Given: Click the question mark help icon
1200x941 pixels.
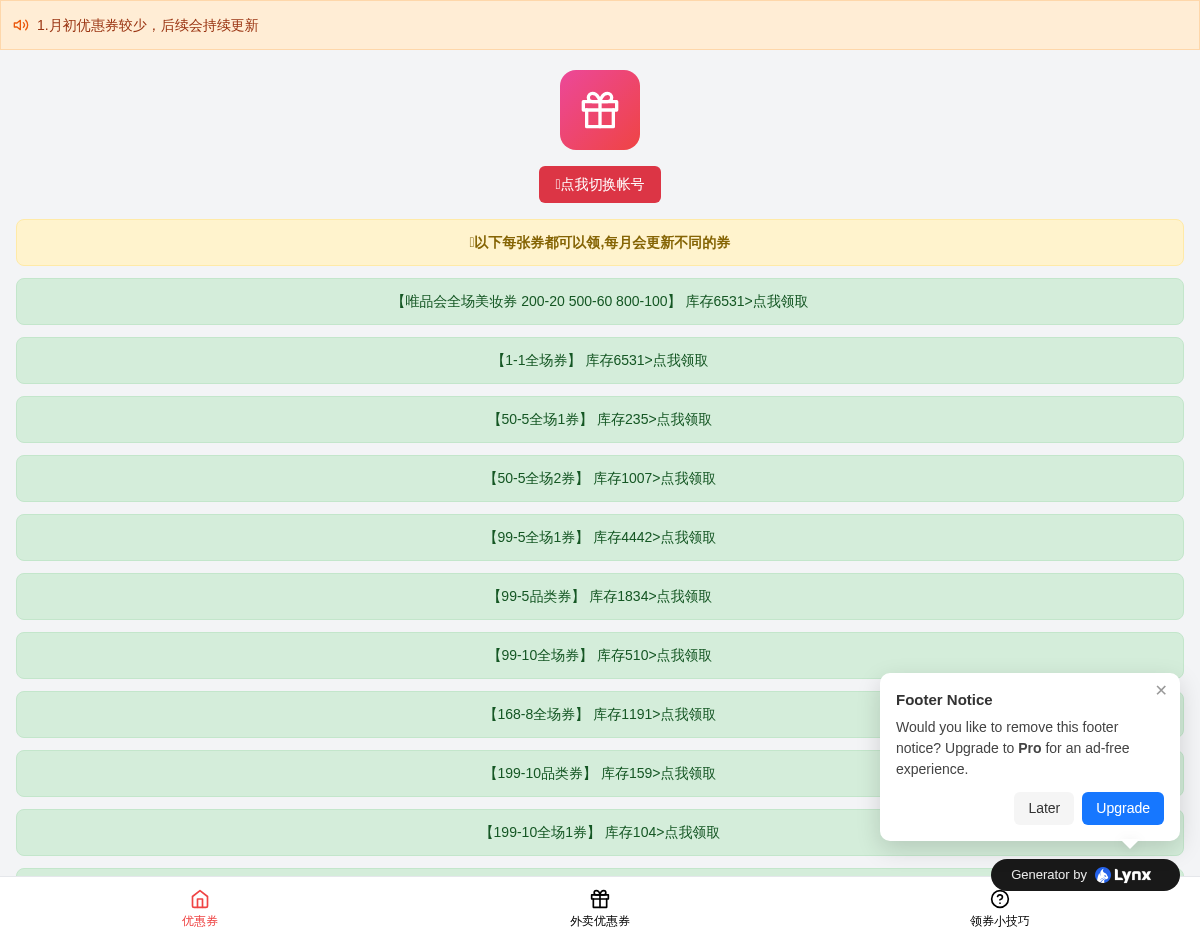Looking at the screenshot, I should click(x=1000, y=899).
